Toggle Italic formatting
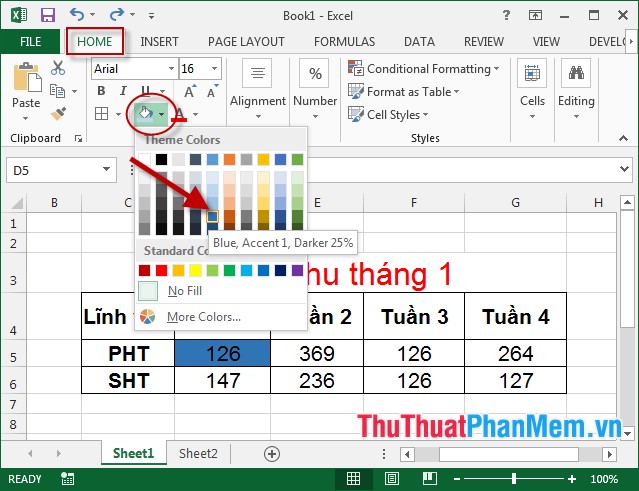Viewport: 639px width, 491px height. click(x=123, y=91)
